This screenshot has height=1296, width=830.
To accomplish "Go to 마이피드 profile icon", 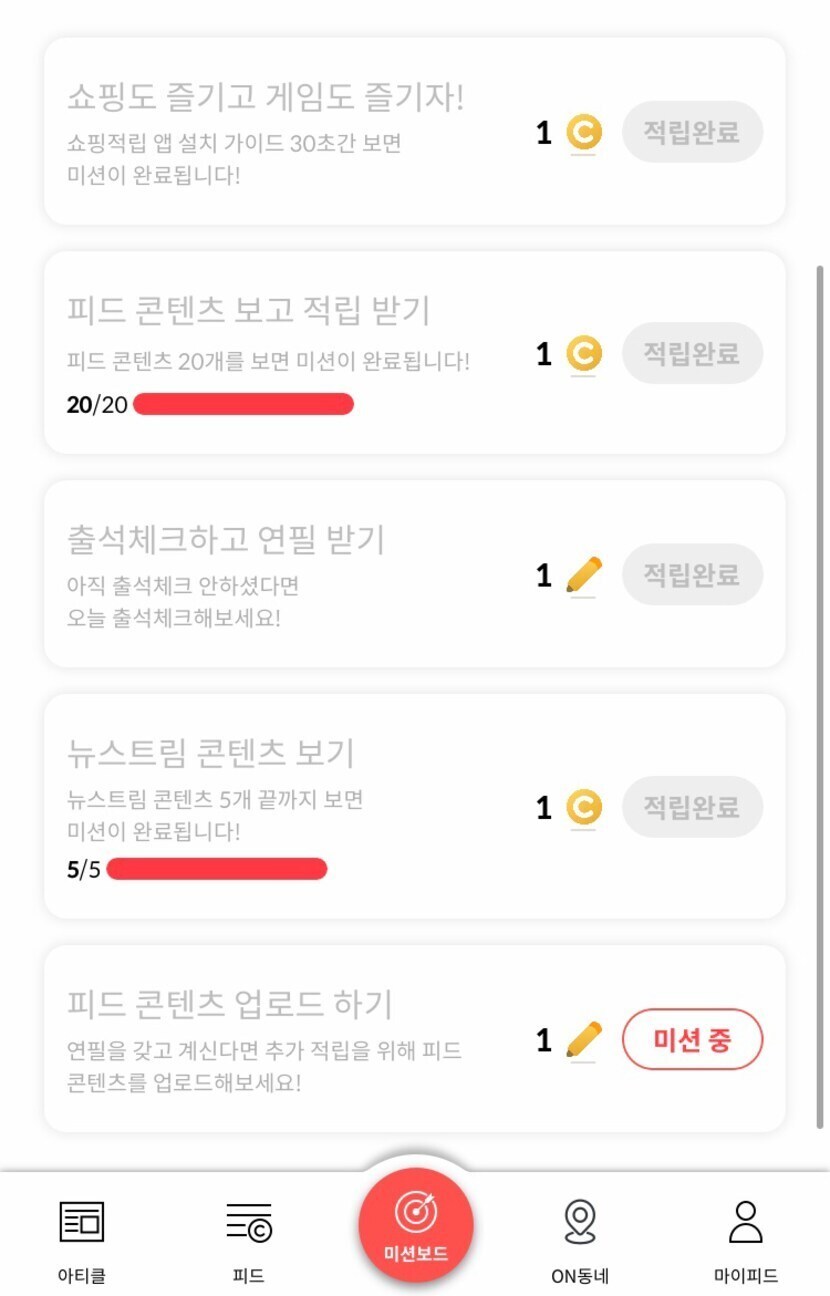I will [x=745, y=1222].
